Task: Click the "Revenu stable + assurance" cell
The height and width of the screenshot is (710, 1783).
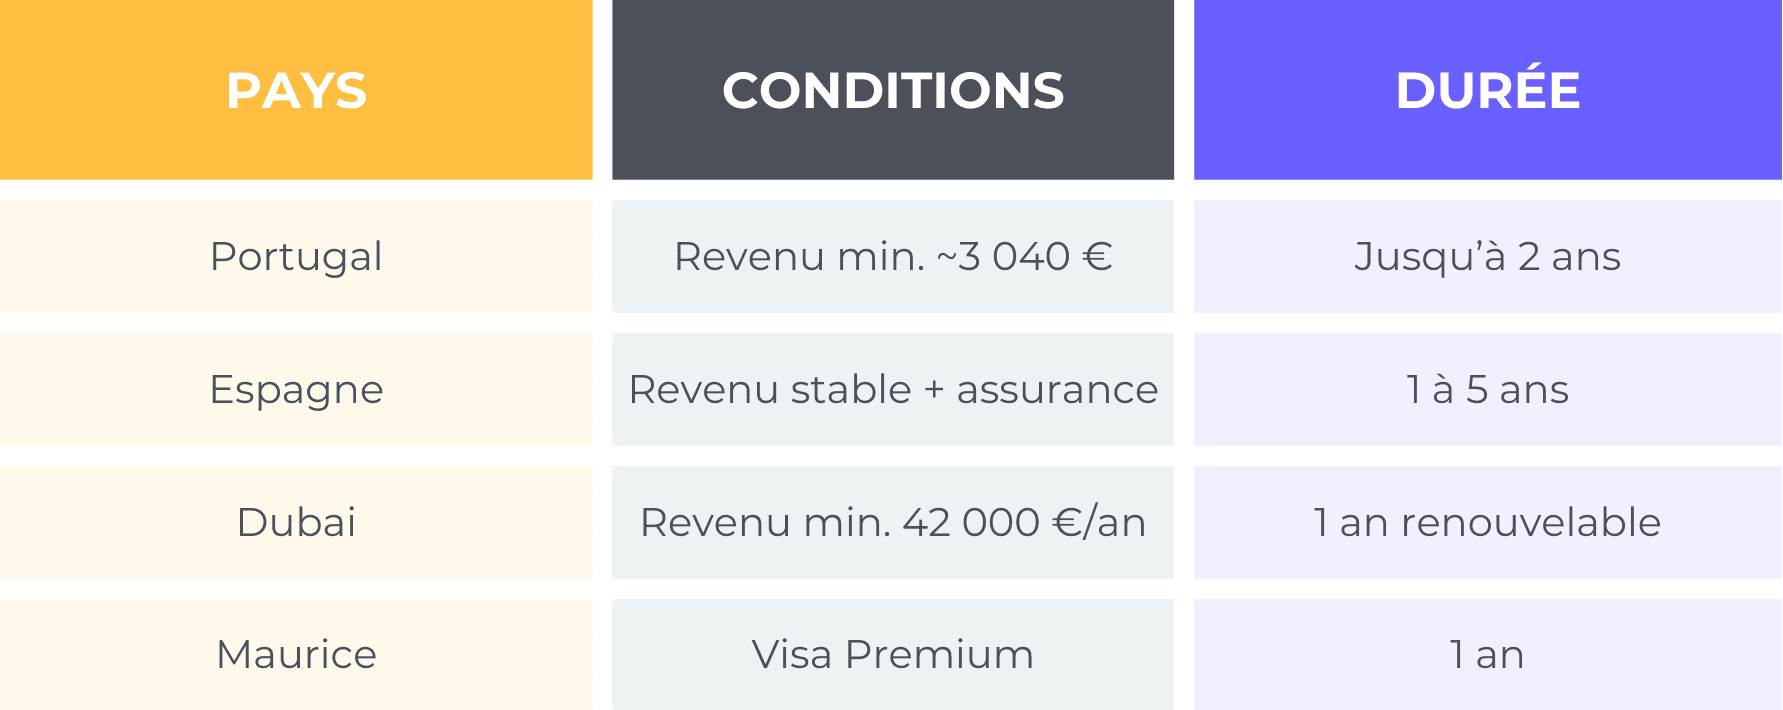Action: click(892, 389)
